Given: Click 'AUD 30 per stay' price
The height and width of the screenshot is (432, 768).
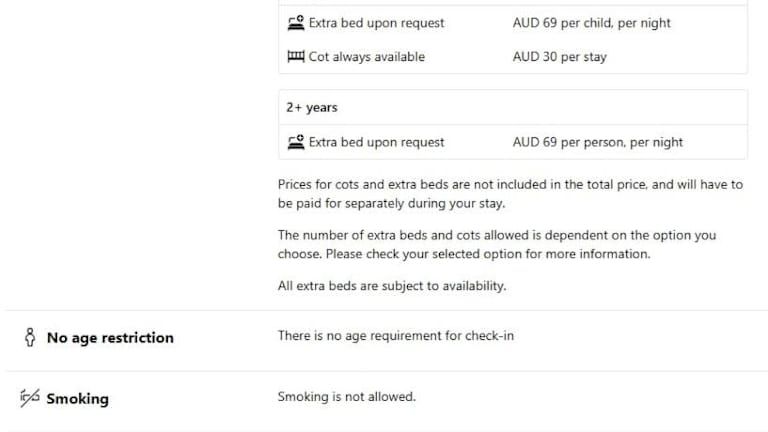Looking at the screenshot, I should click(x=559, y=57).
